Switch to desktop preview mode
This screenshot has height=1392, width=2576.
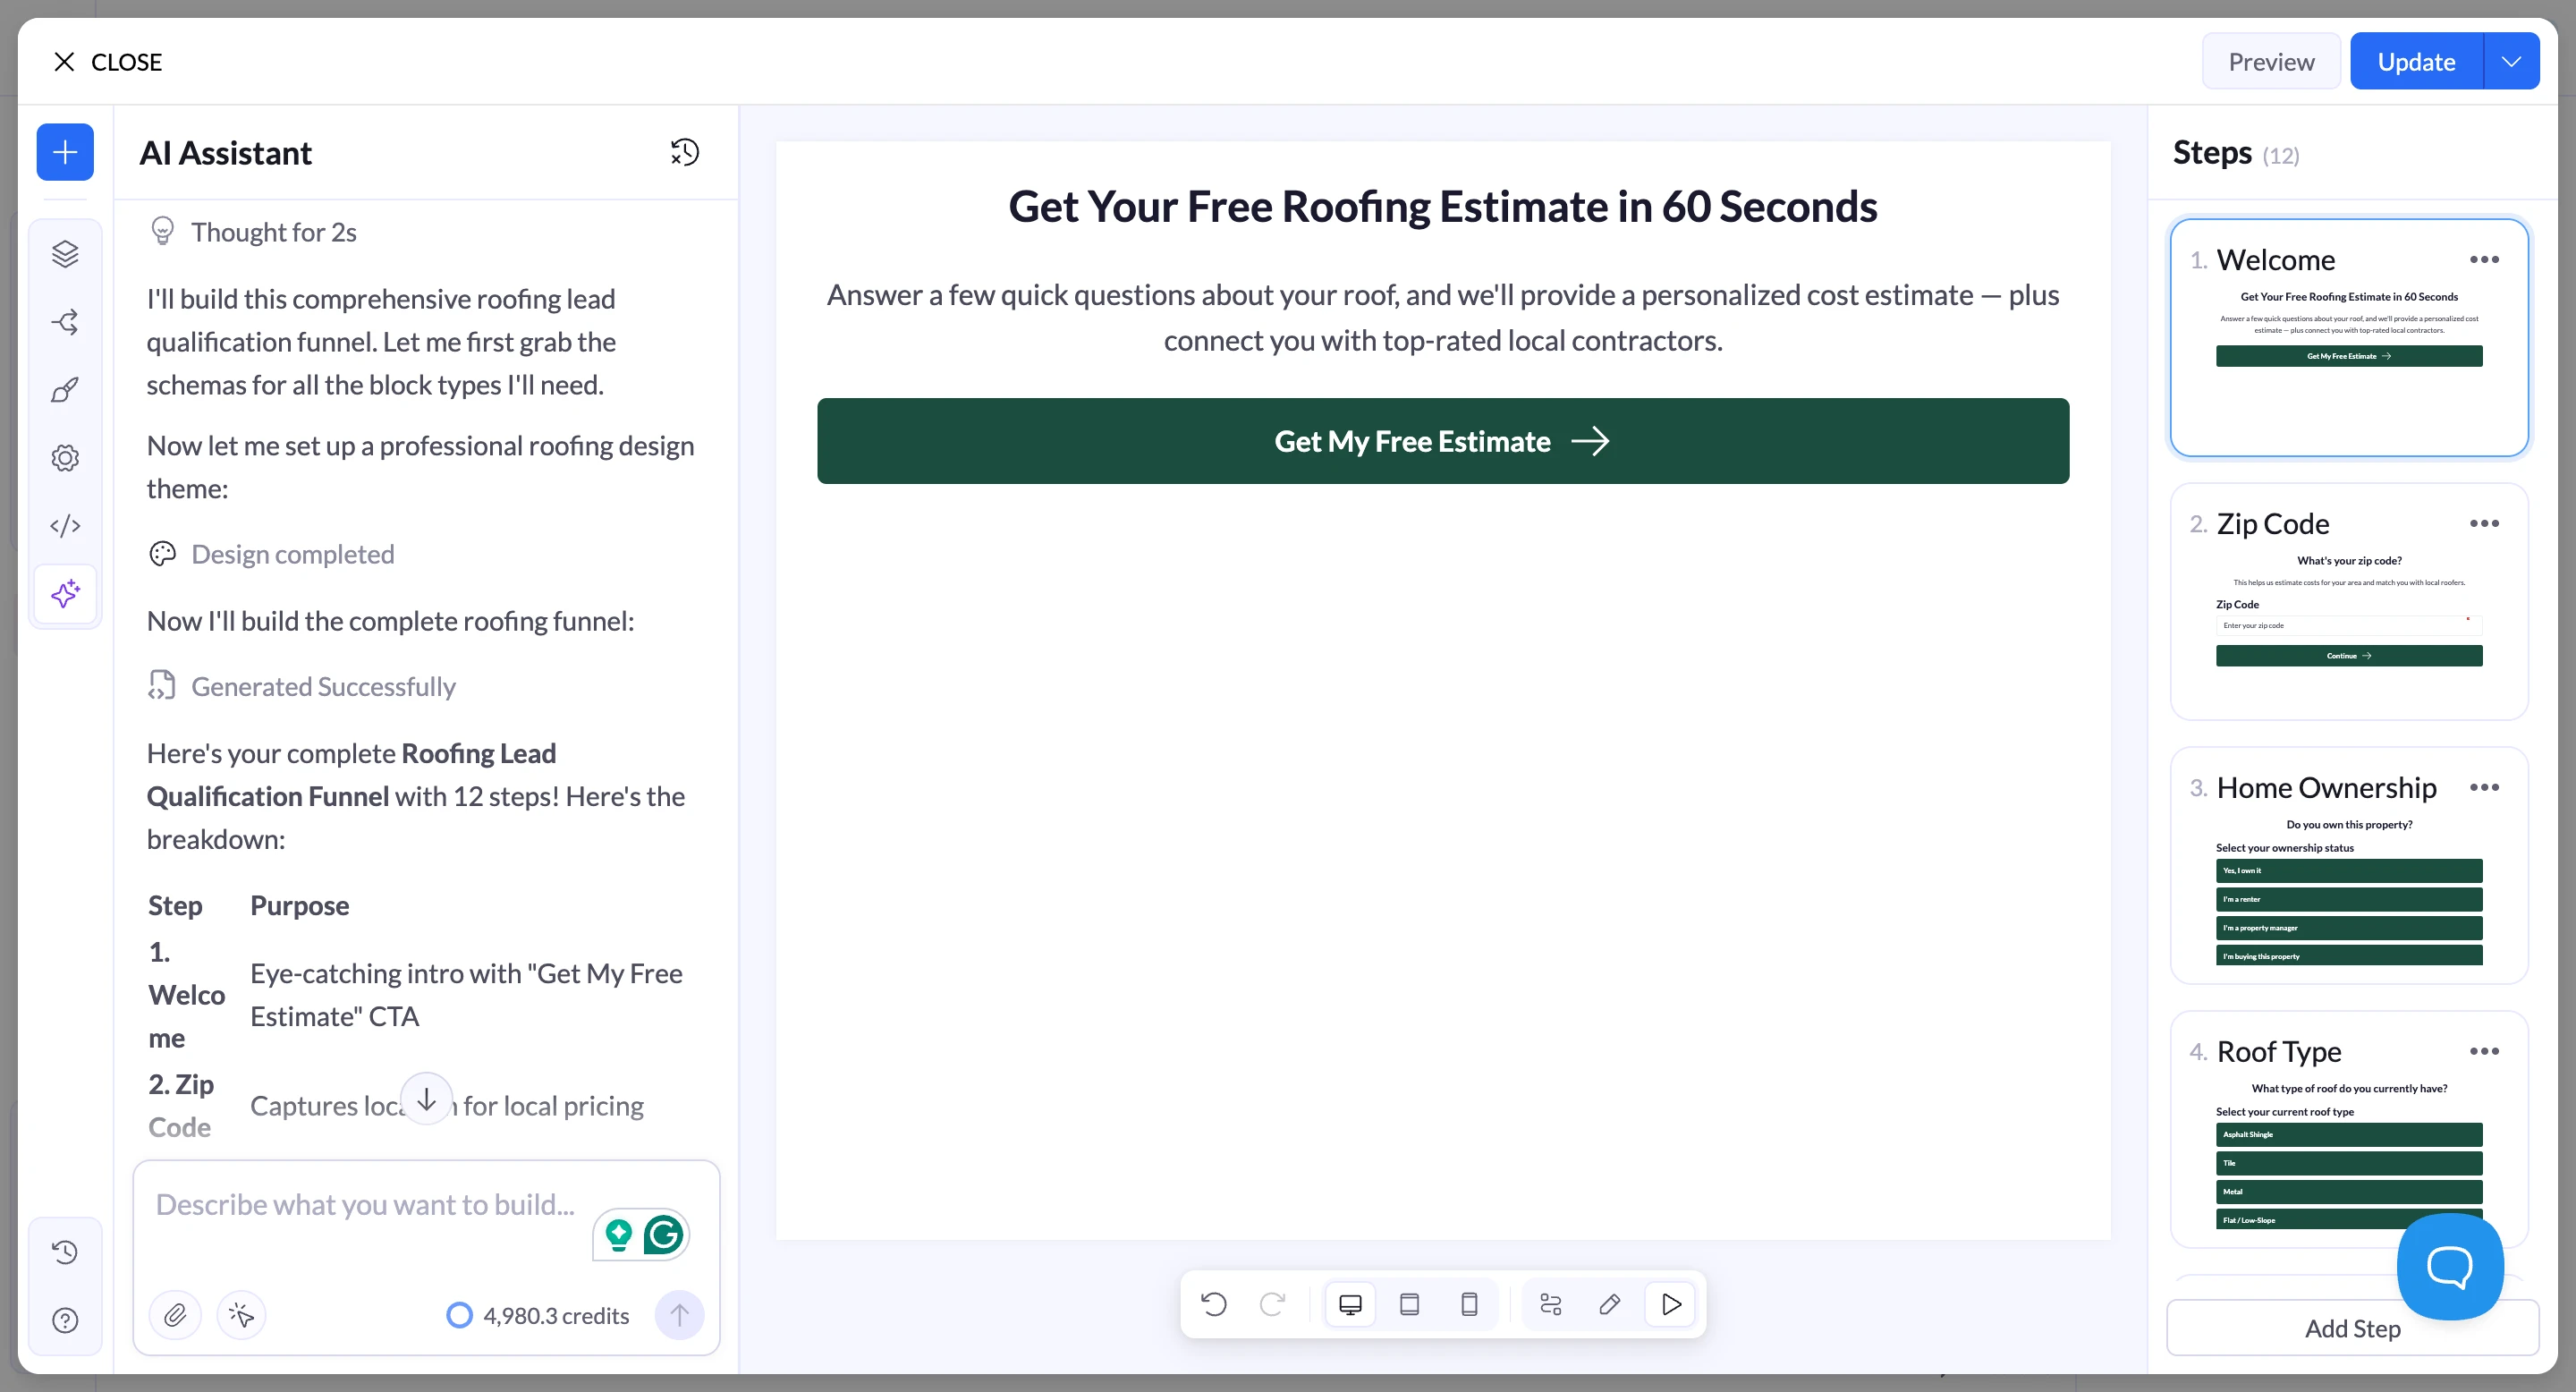click(x=1350, y=1304)
